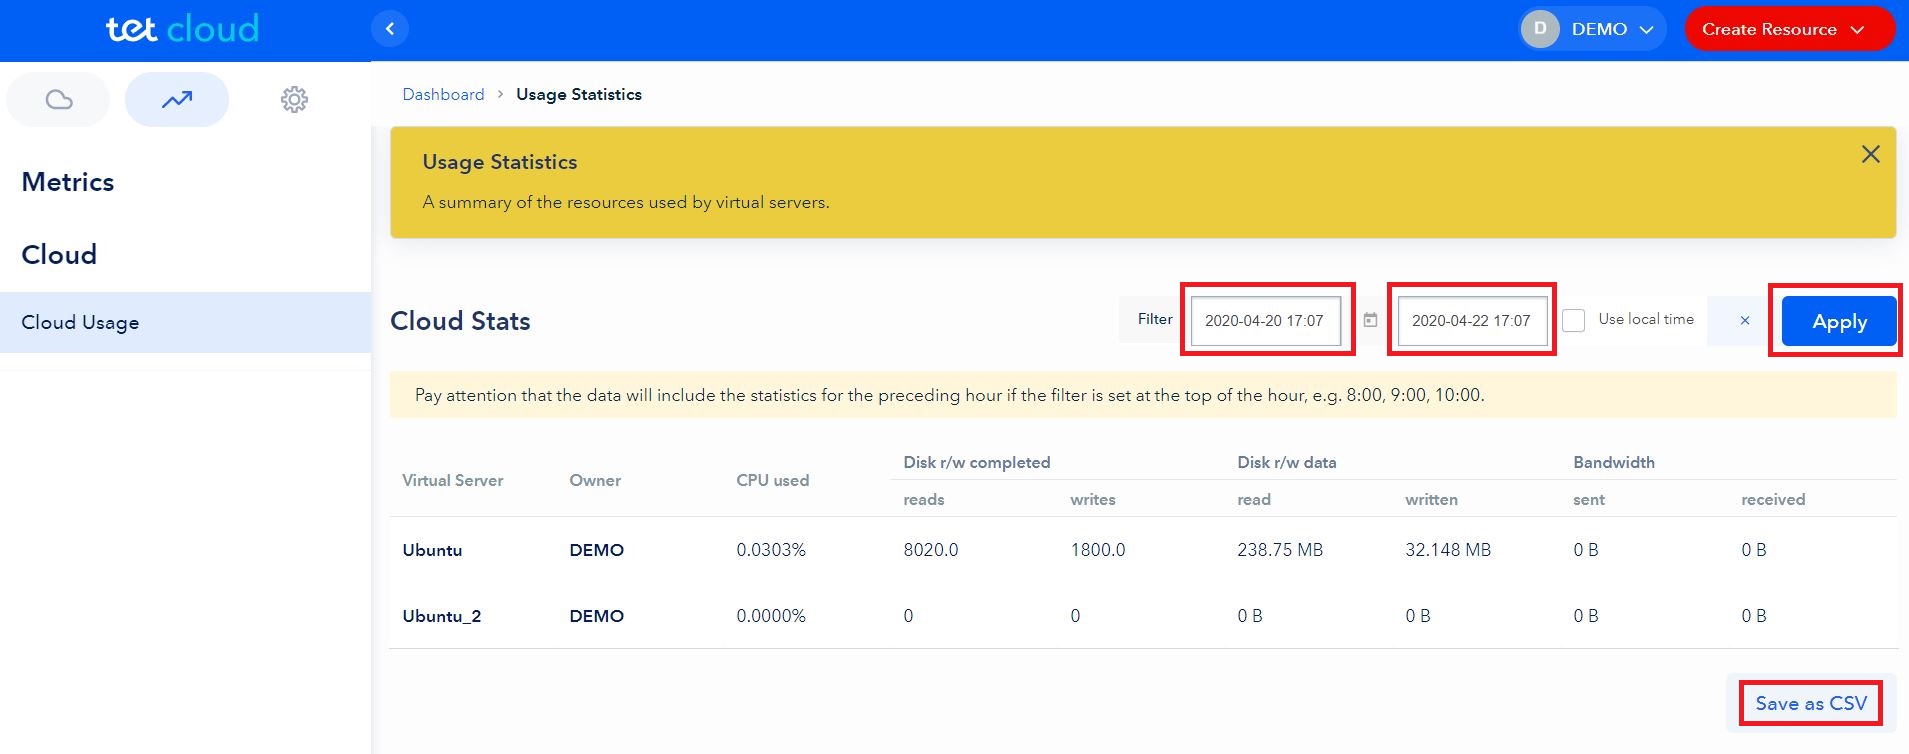Open calendar picker between date fields
The height and width of the screenshot is (754, 1909).
(1370, 320)
